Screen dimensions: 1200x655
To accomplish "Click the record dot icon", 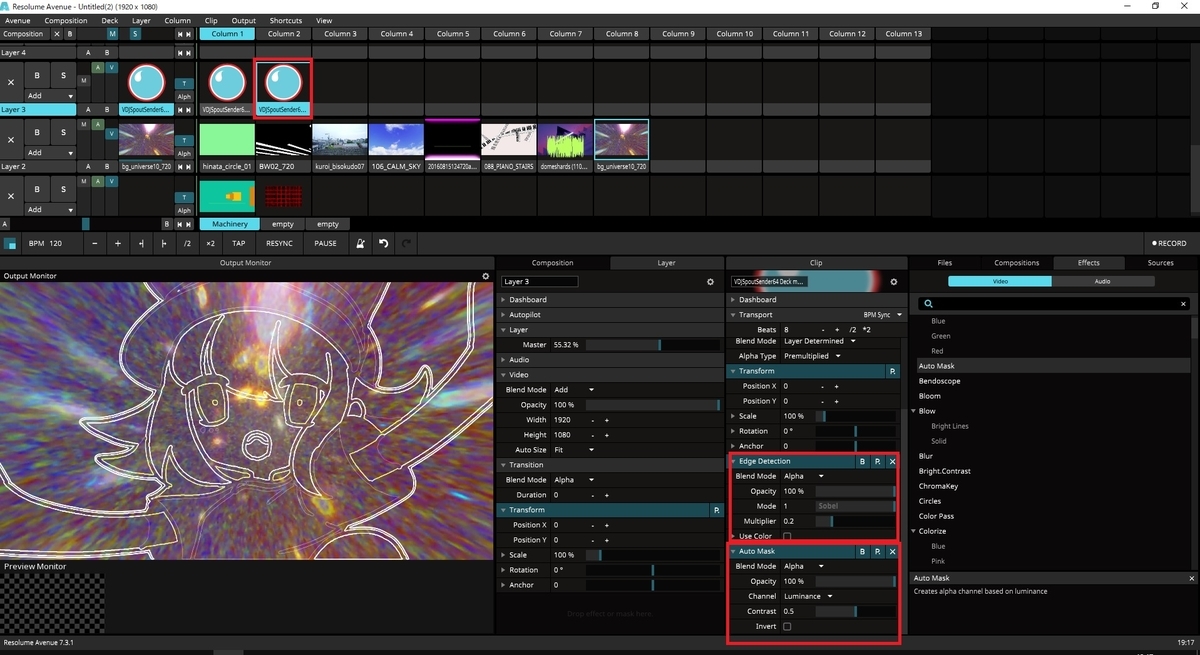I will click(1155, 243).
